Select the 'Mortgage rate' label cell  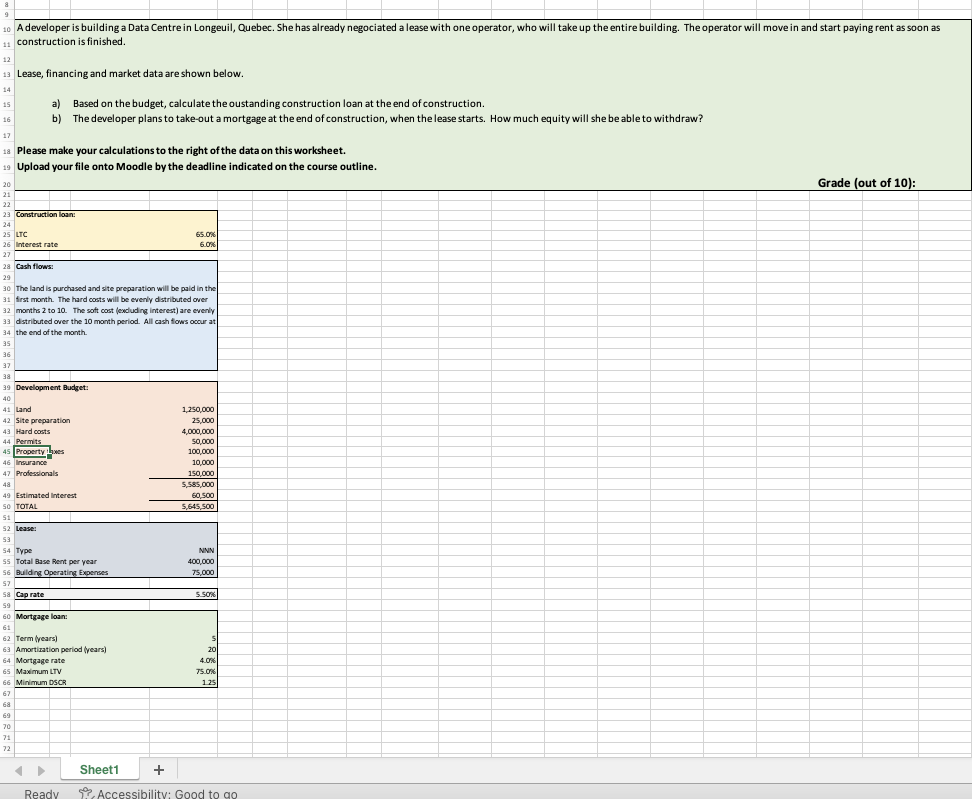40,661
